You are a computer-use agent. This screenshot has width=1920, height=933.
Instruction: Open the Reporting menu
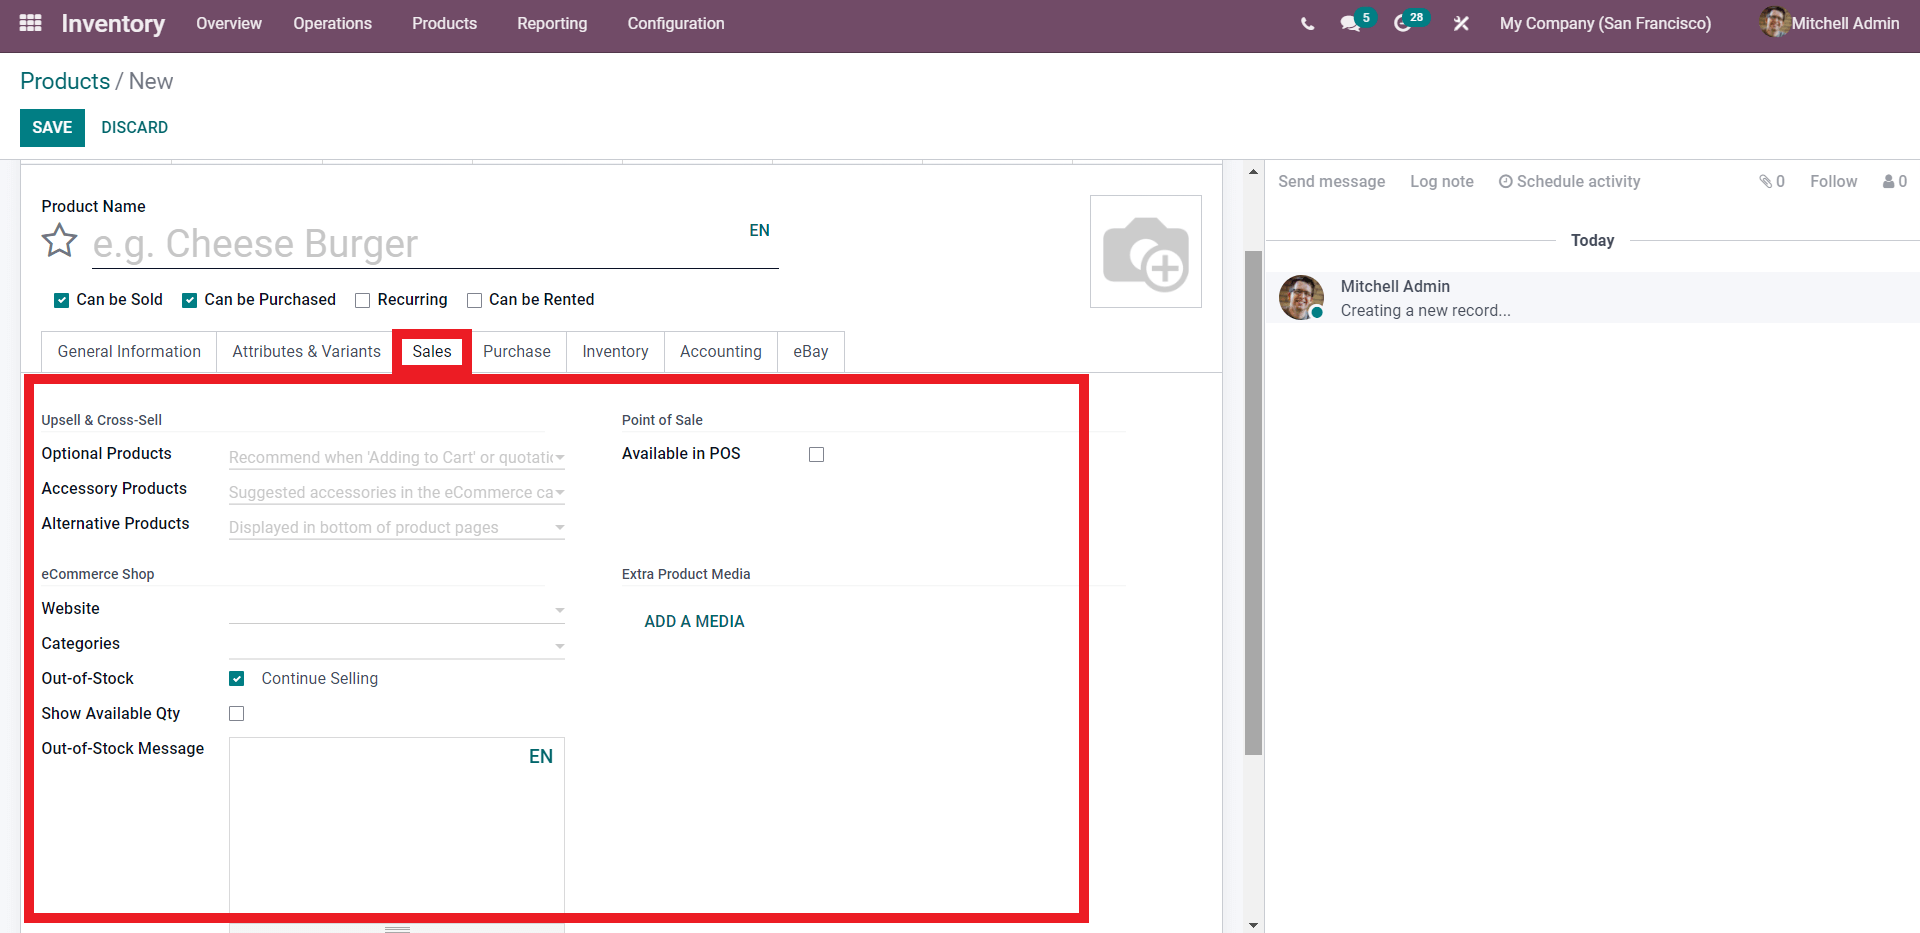coord(552,23)
